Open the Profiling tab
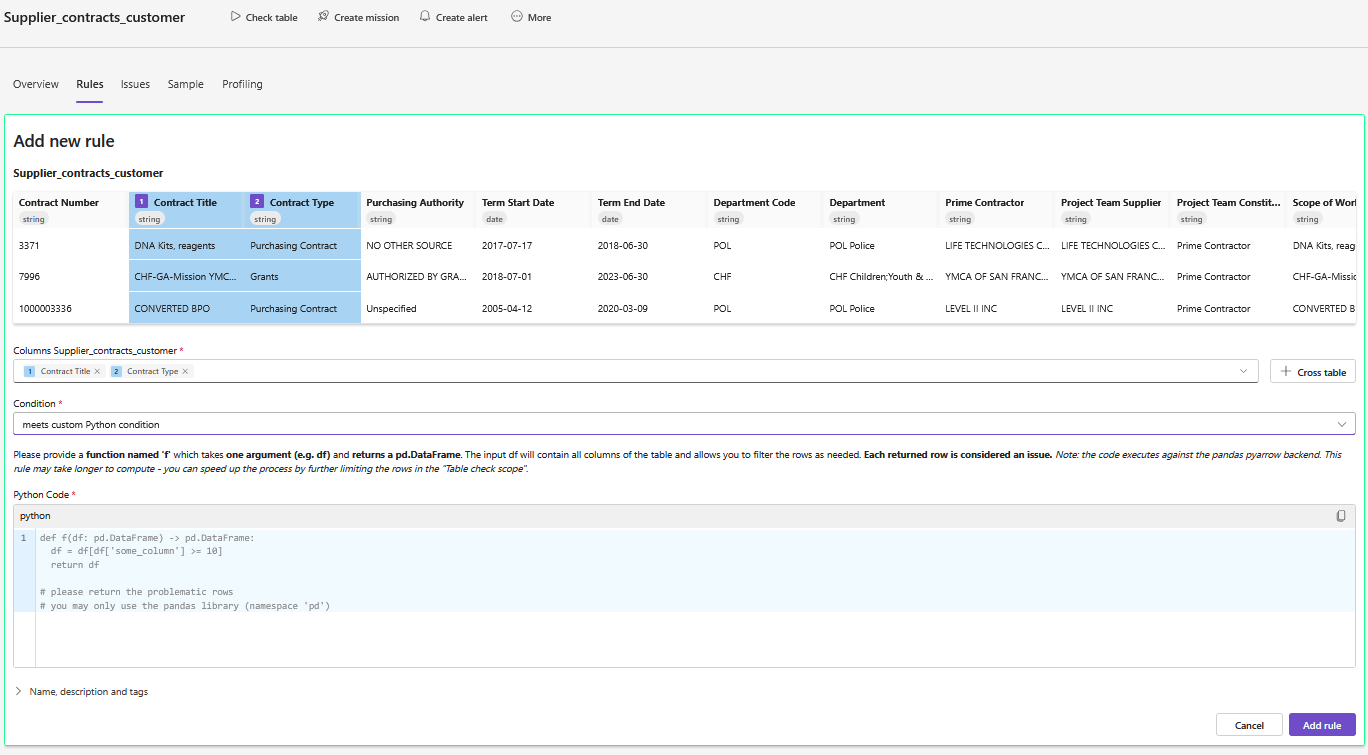1368x755 pixels. tap(242, 84)
